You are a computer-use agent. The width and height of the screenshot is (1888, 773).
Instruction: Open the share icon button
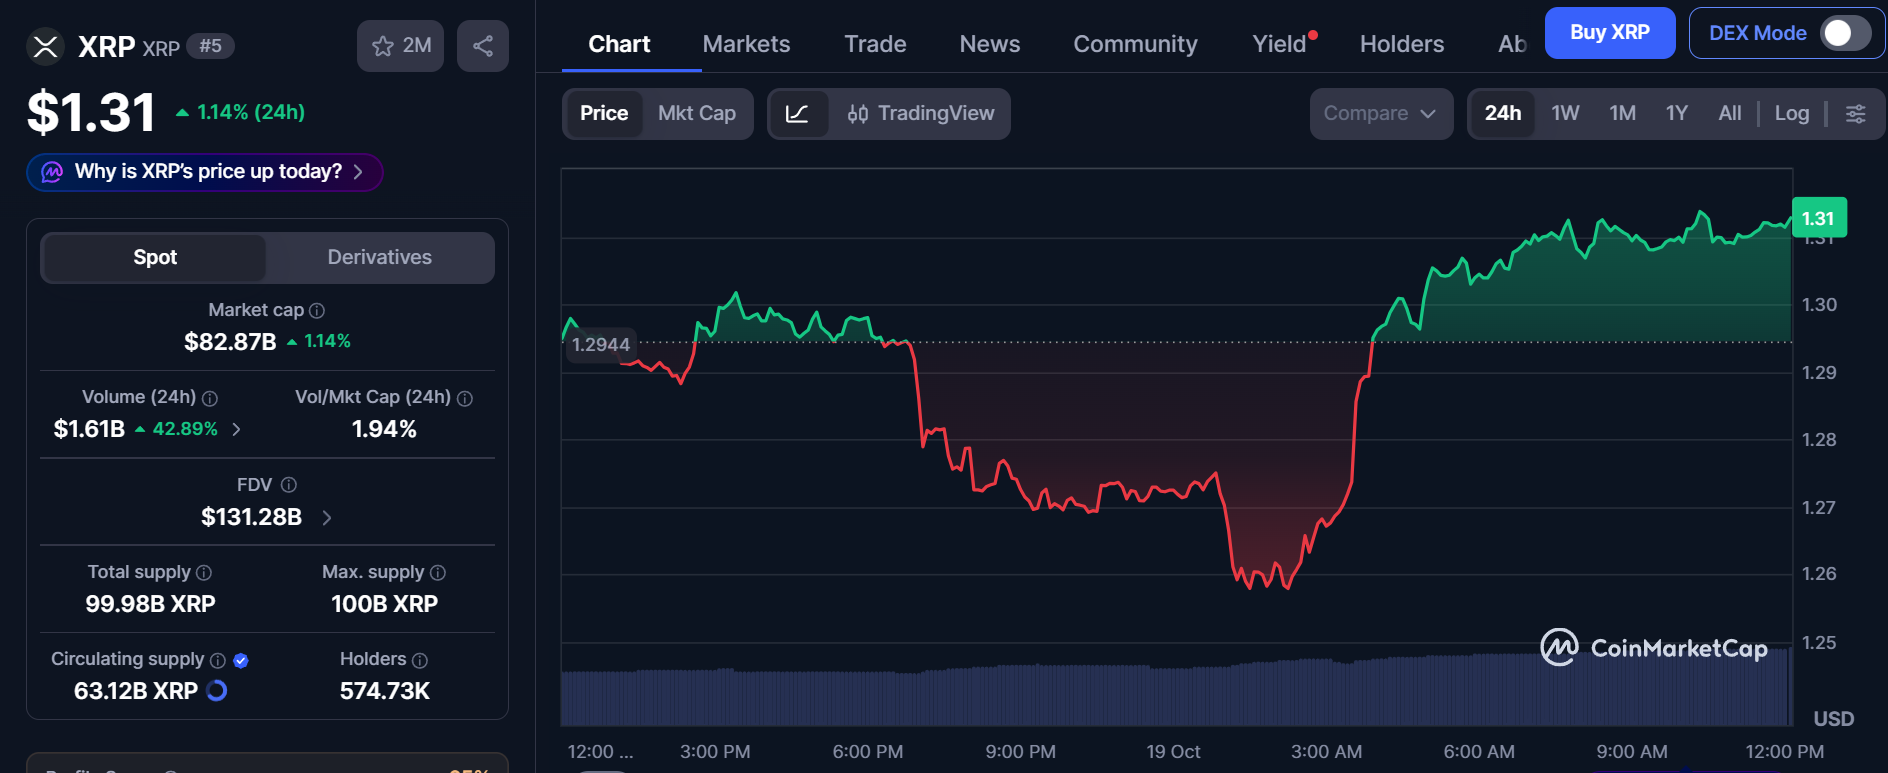[483, 46]
